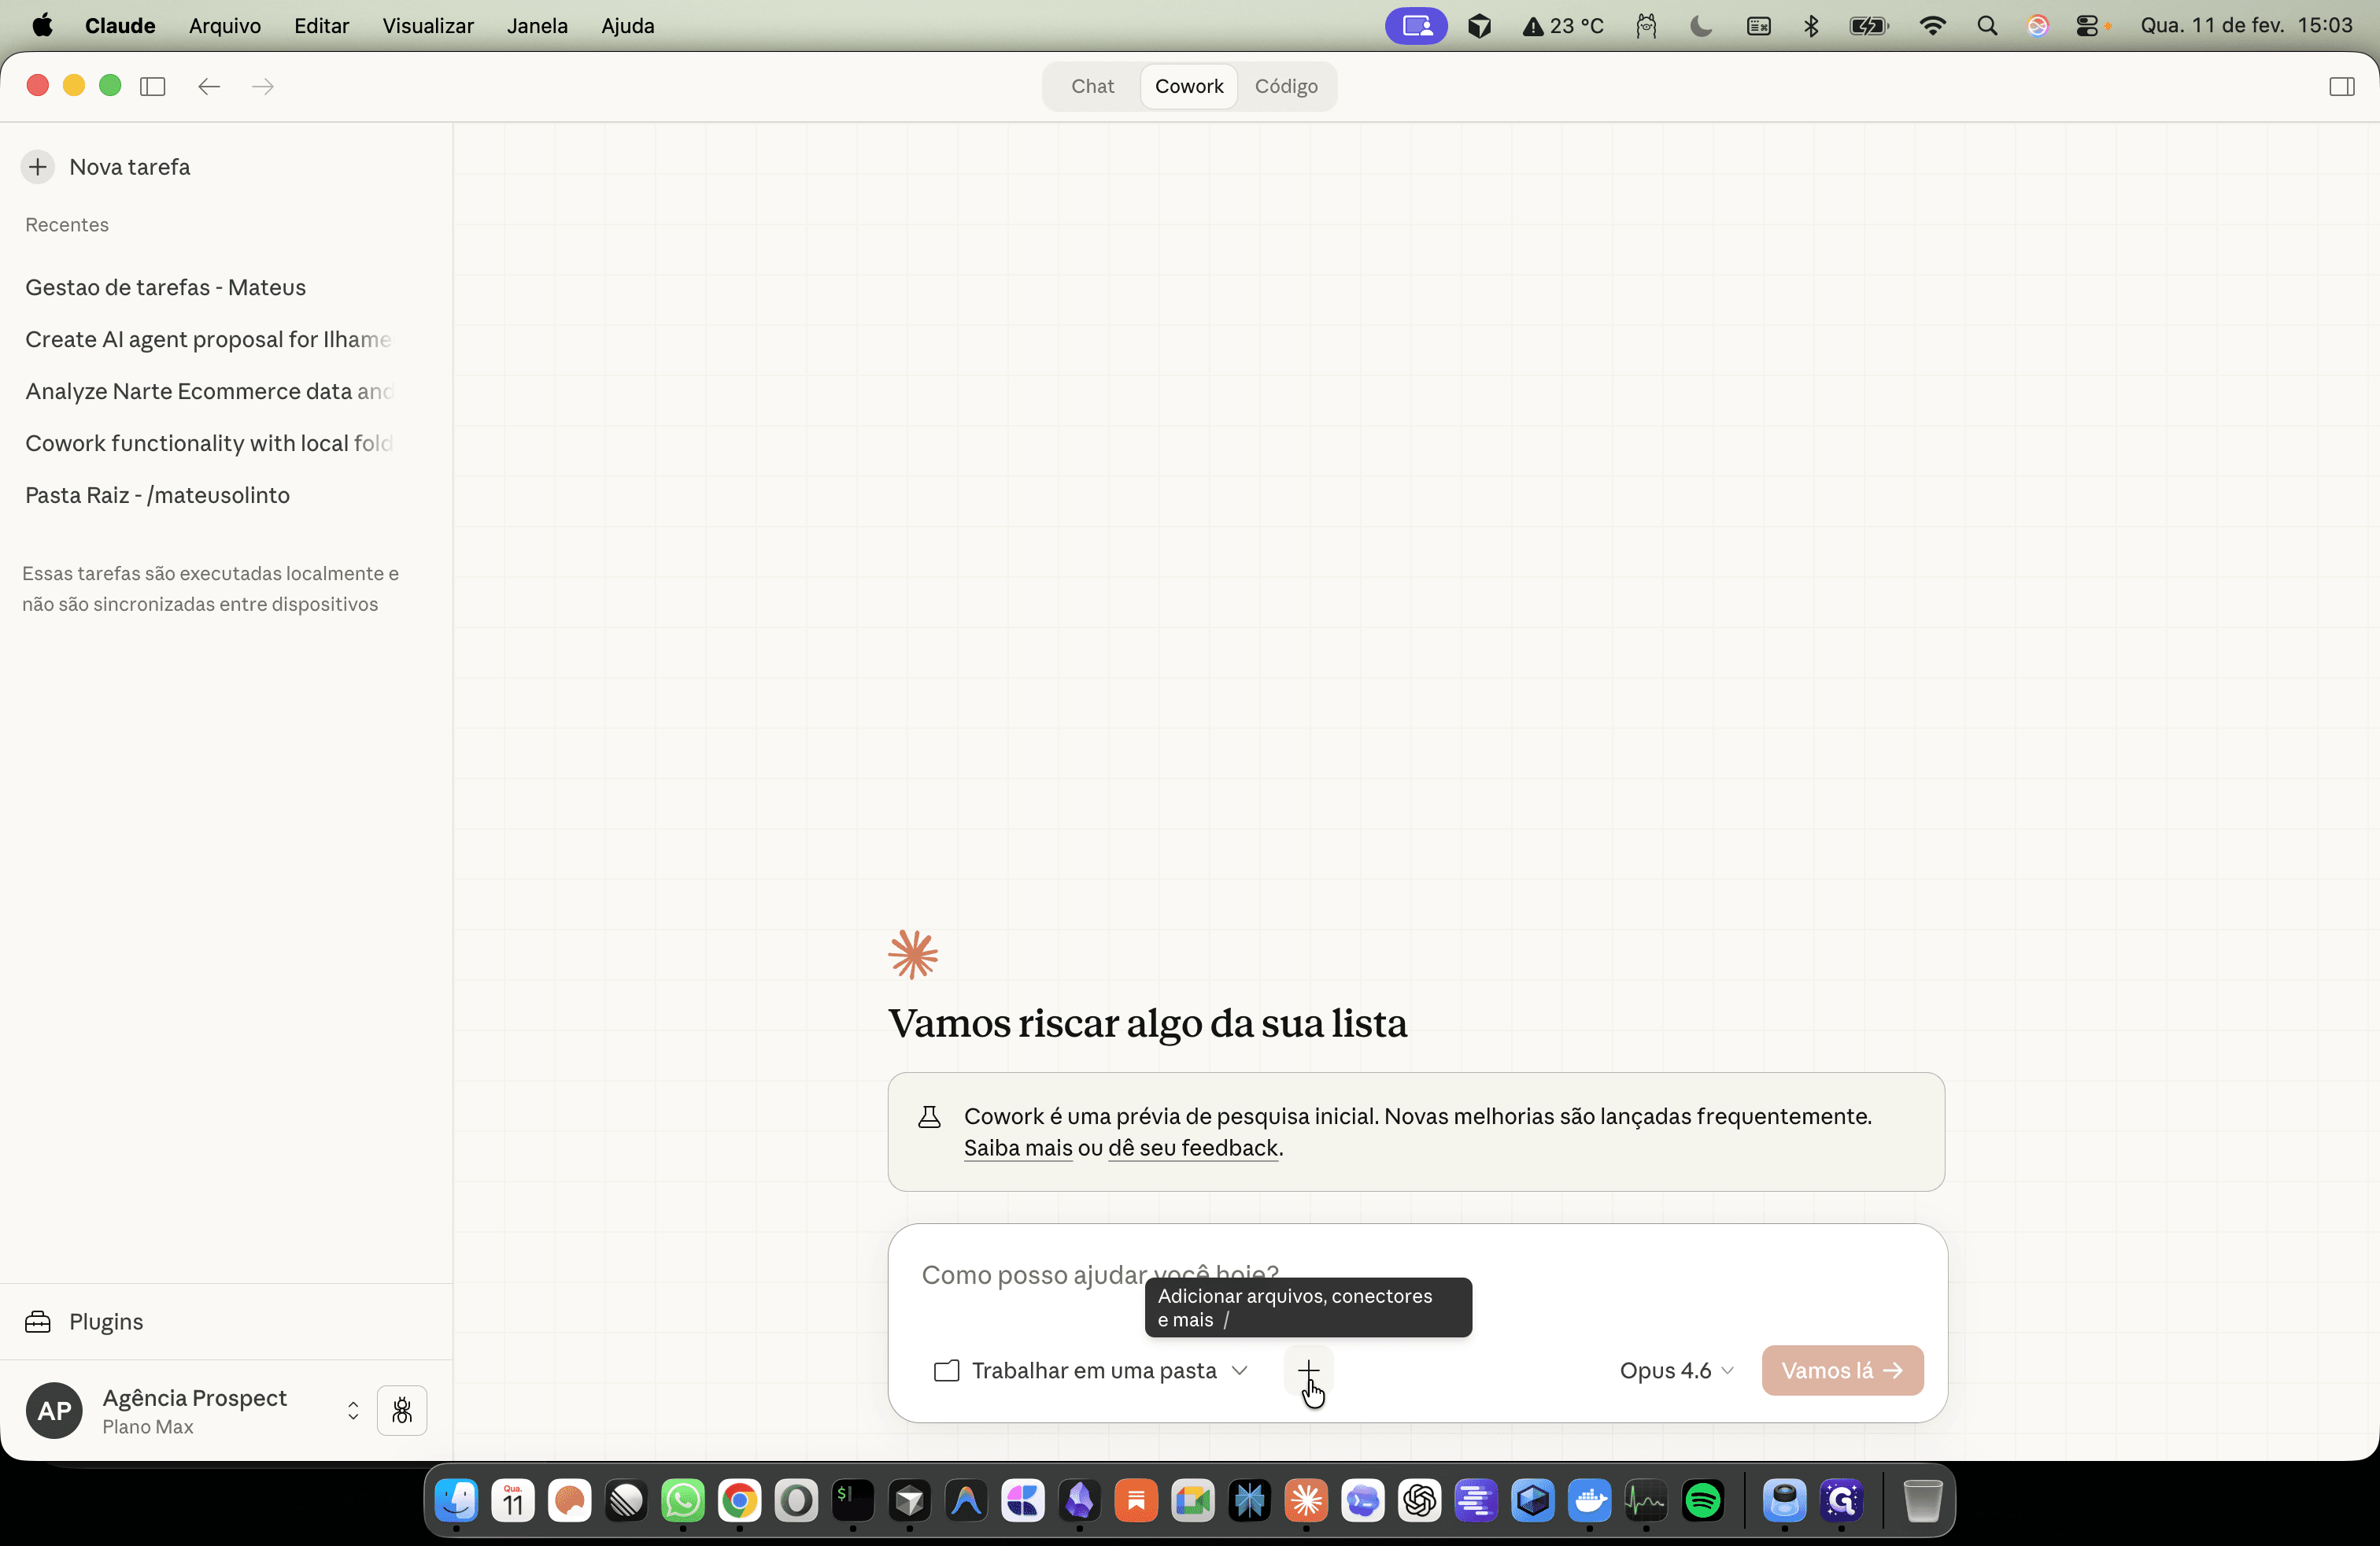The image size is (2380, 1546).
Task: Open the dê seu feedback link
Action: point(1193,1148)
